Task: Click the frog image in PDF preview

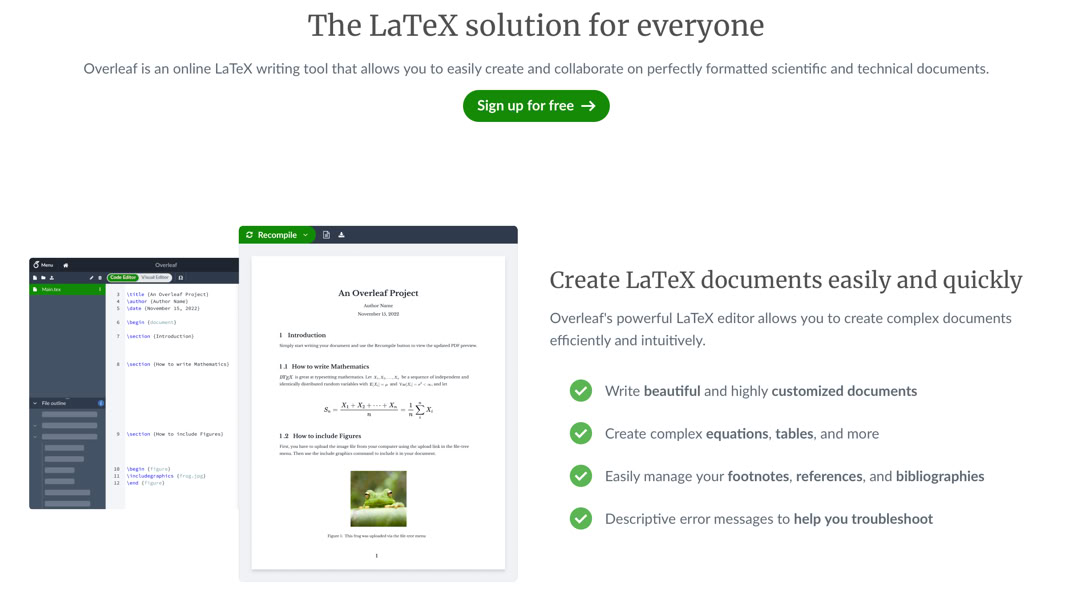Action: (x=378, y=498)
